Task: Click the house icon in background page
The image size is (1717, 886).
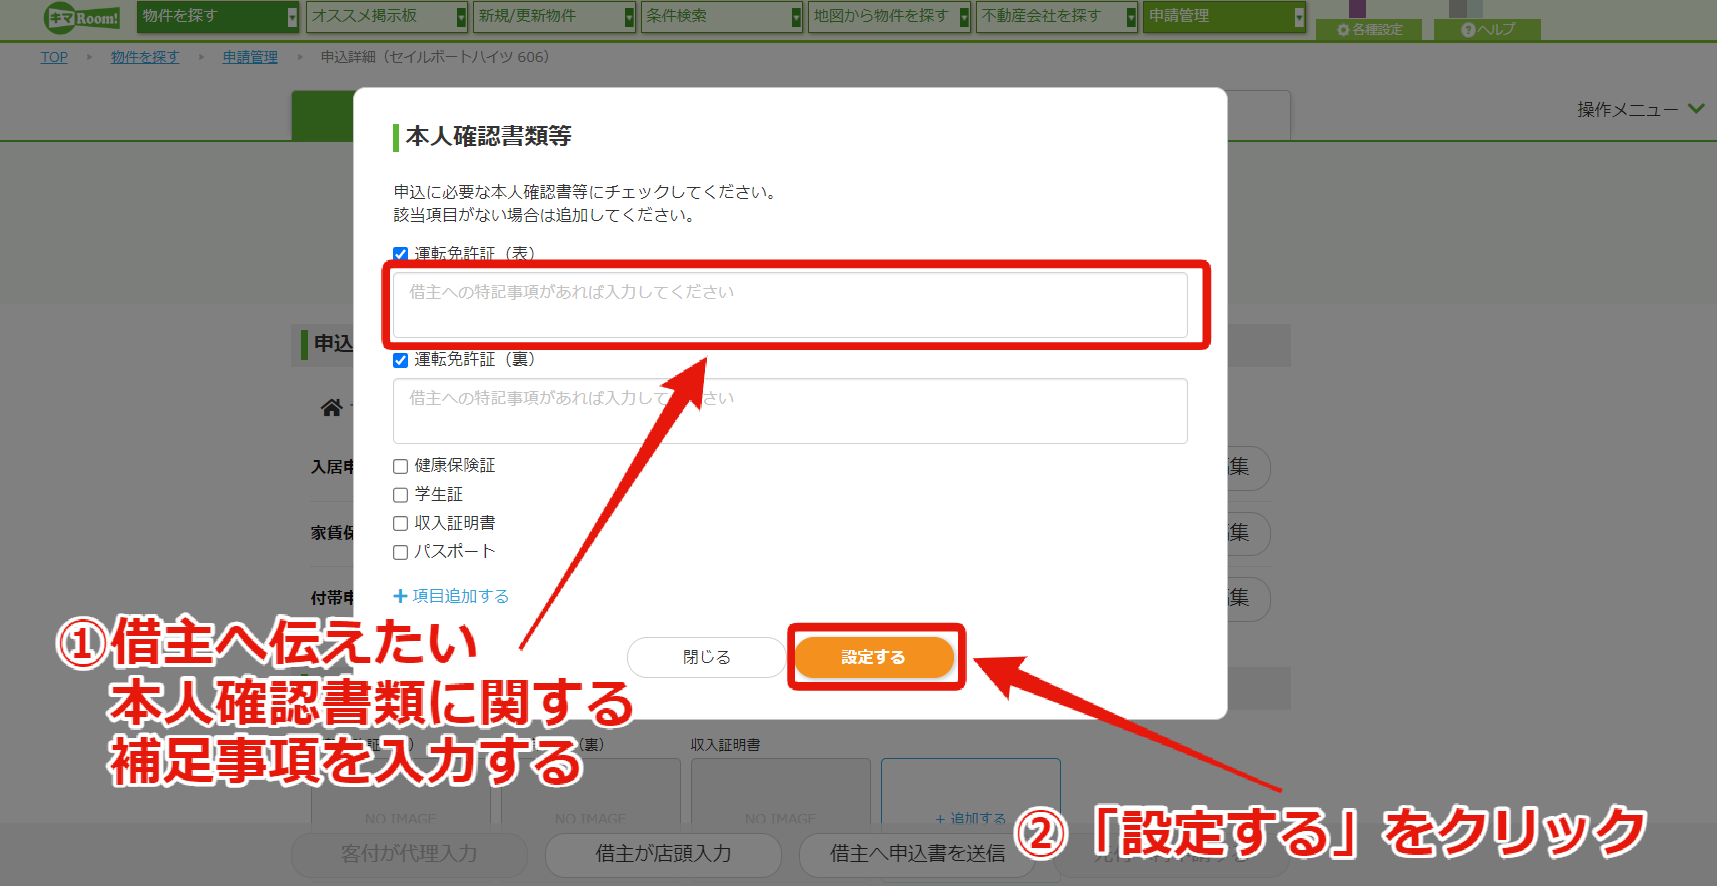Action: pyautogui.click(x=331, y=407)
